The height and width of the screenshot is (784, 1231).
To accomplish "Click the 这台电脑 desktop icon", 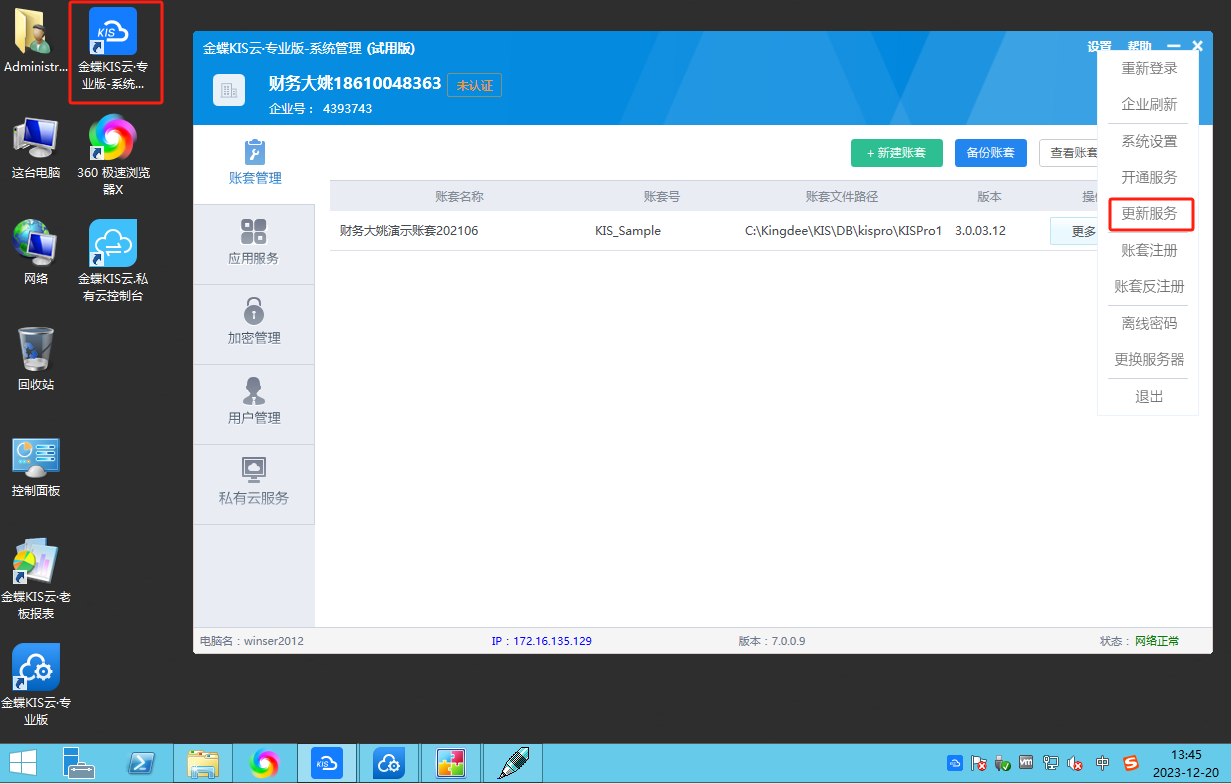I will click(x=35, y=148).
